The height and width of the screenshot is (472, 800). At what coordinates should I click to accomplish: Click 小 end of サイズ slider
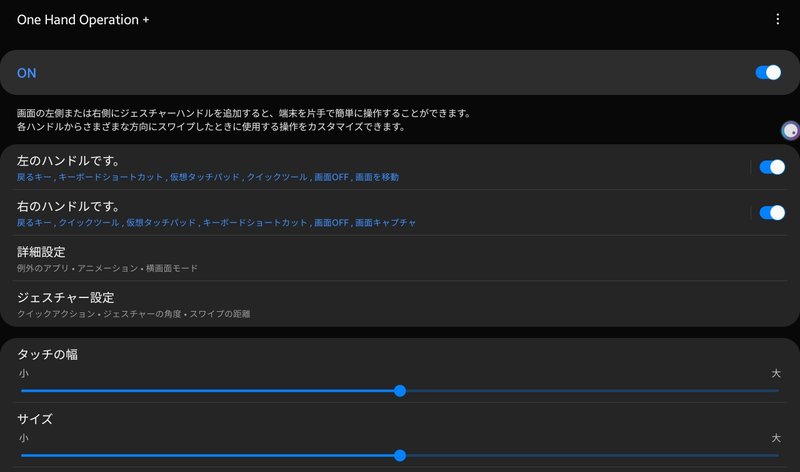[x=23, y=438]
